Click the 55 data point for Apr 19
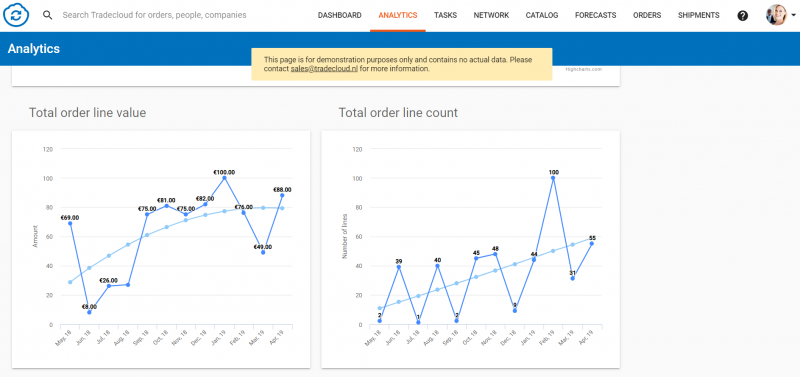Viewport: 800px width, 377px height. click(x=592, y=243)
